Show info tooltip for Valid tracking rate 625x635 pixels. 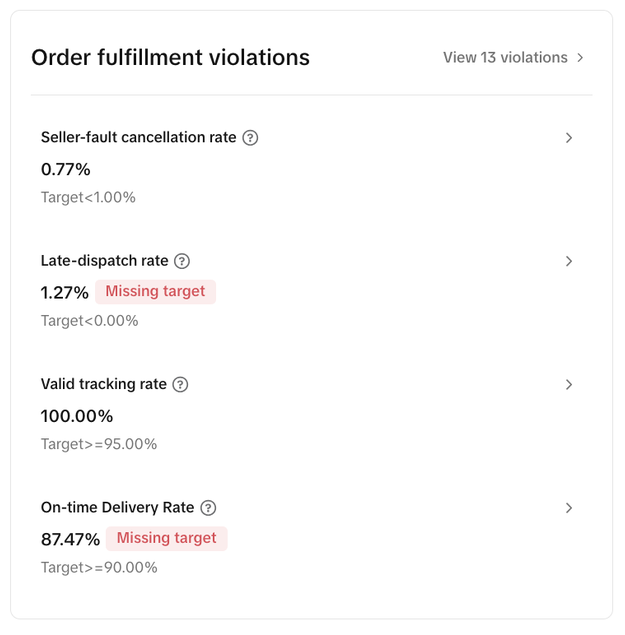pyautogui.click(x=180, y=385)
